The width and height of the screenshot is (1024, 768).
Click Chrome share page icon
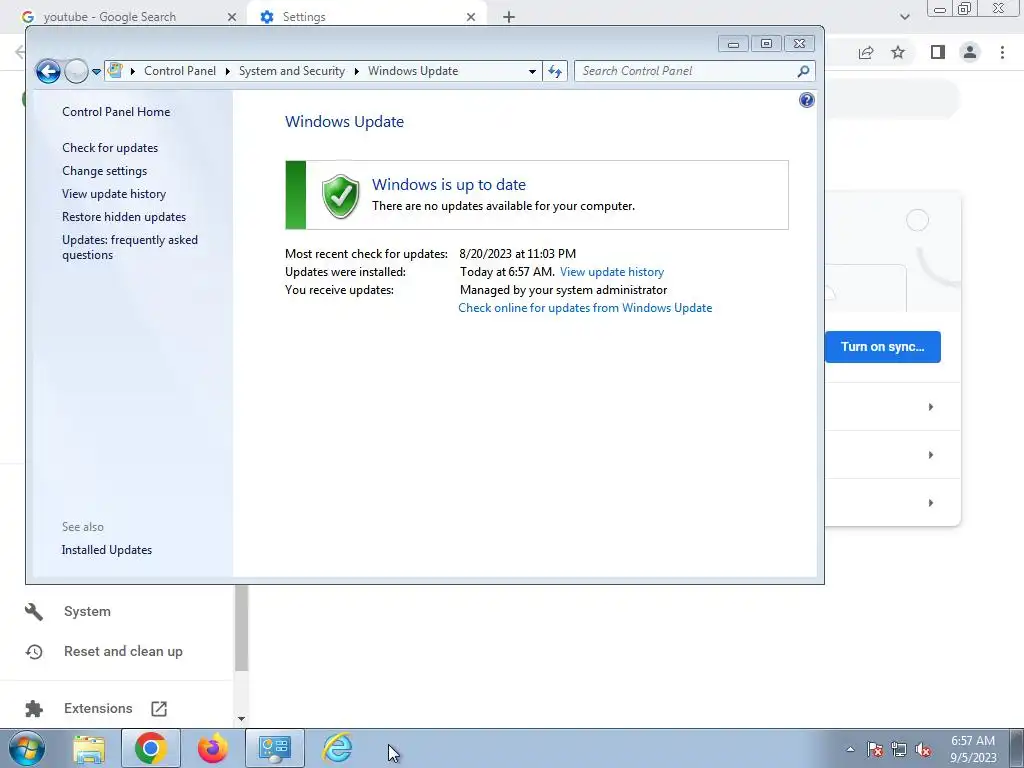click(866, 52)
